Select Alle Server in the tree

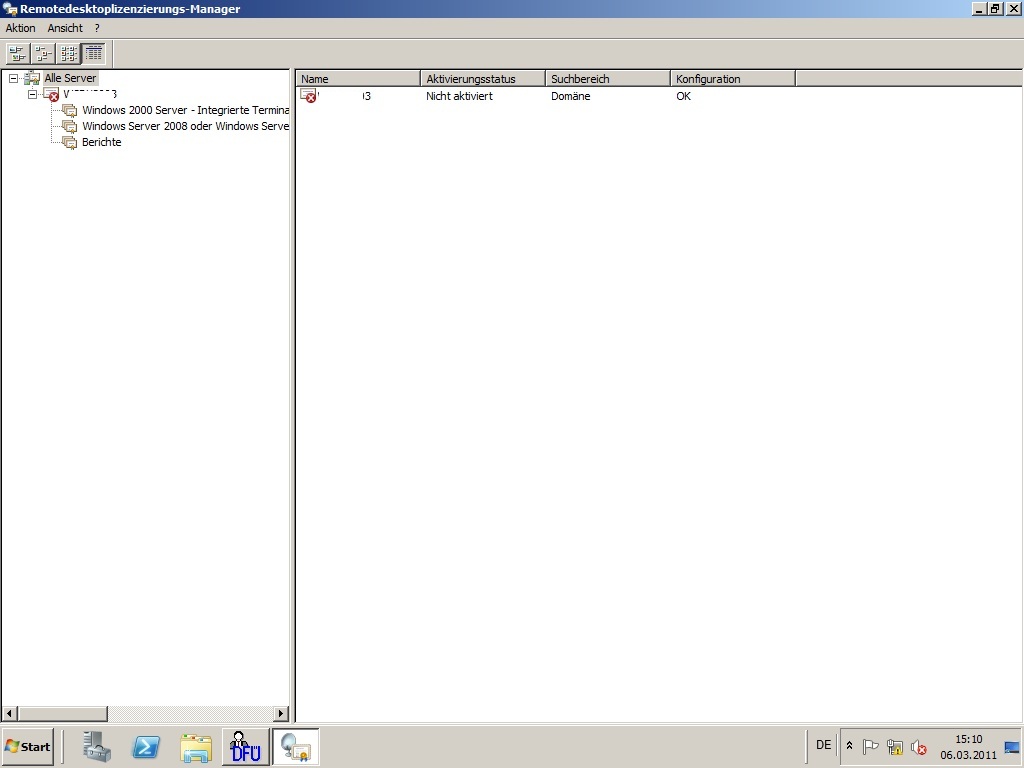pyautogui.click(x=70, y=78)
